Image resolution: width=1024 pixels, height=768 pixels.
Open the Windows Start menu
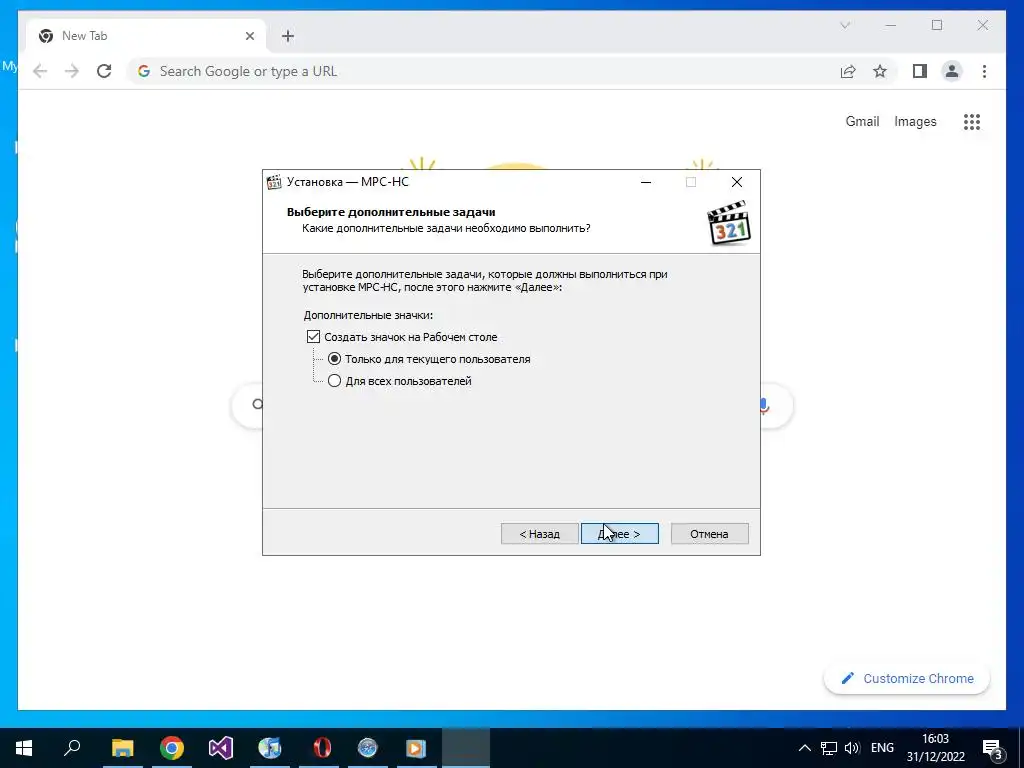point(24,748)
